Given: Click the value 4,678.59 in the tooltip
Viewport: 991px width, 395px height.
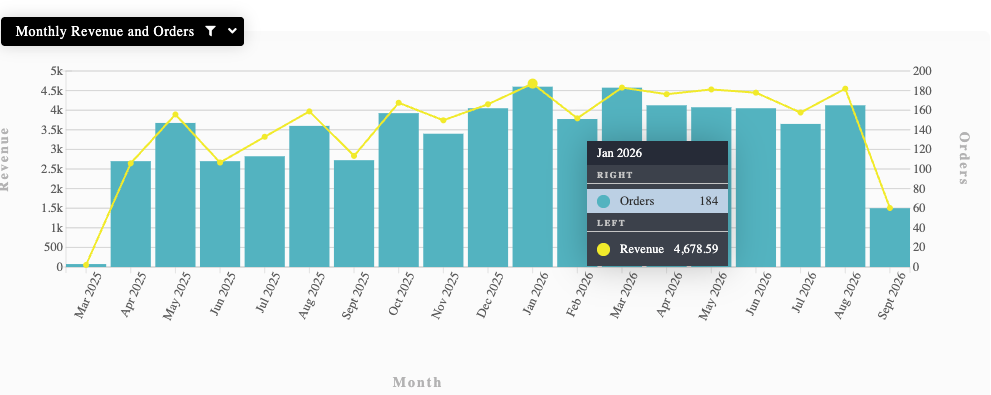Looking at the screenshot, I should 696,249.
